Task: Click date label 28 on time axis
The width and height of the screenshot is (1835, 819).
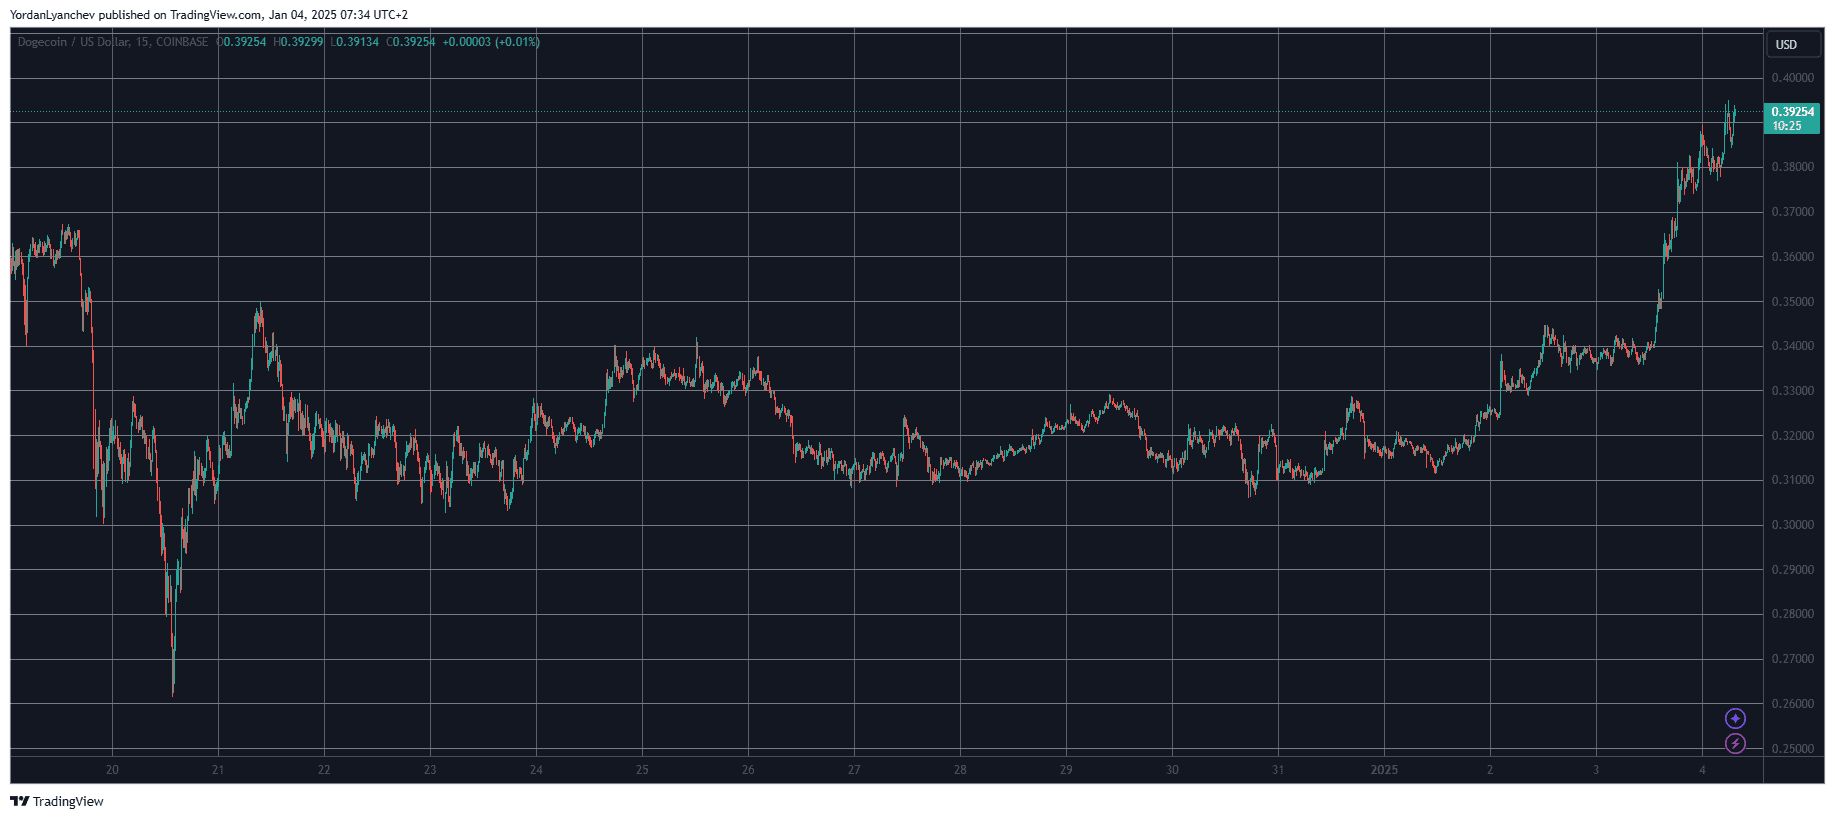Action: click(x=960, y=770)
